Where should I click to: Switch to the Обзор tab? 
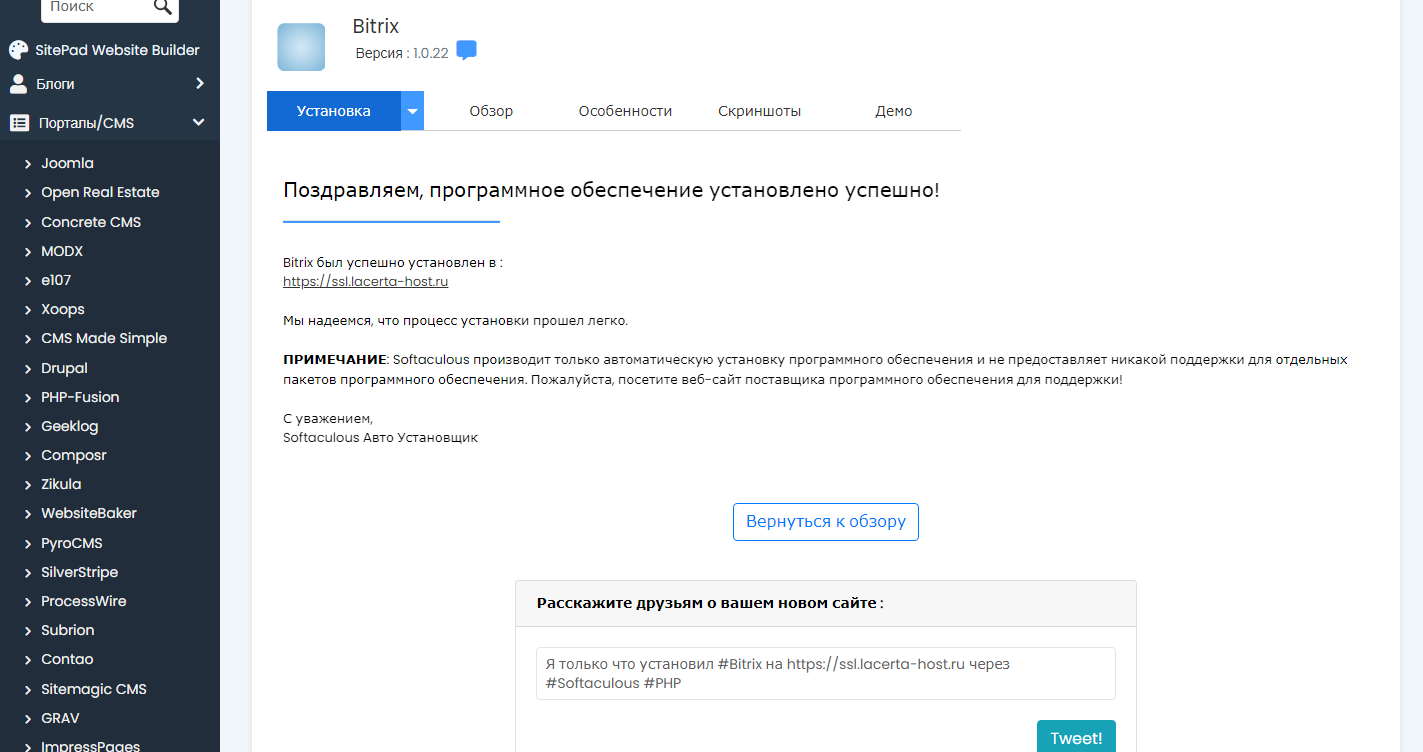[x=491, y=111]
